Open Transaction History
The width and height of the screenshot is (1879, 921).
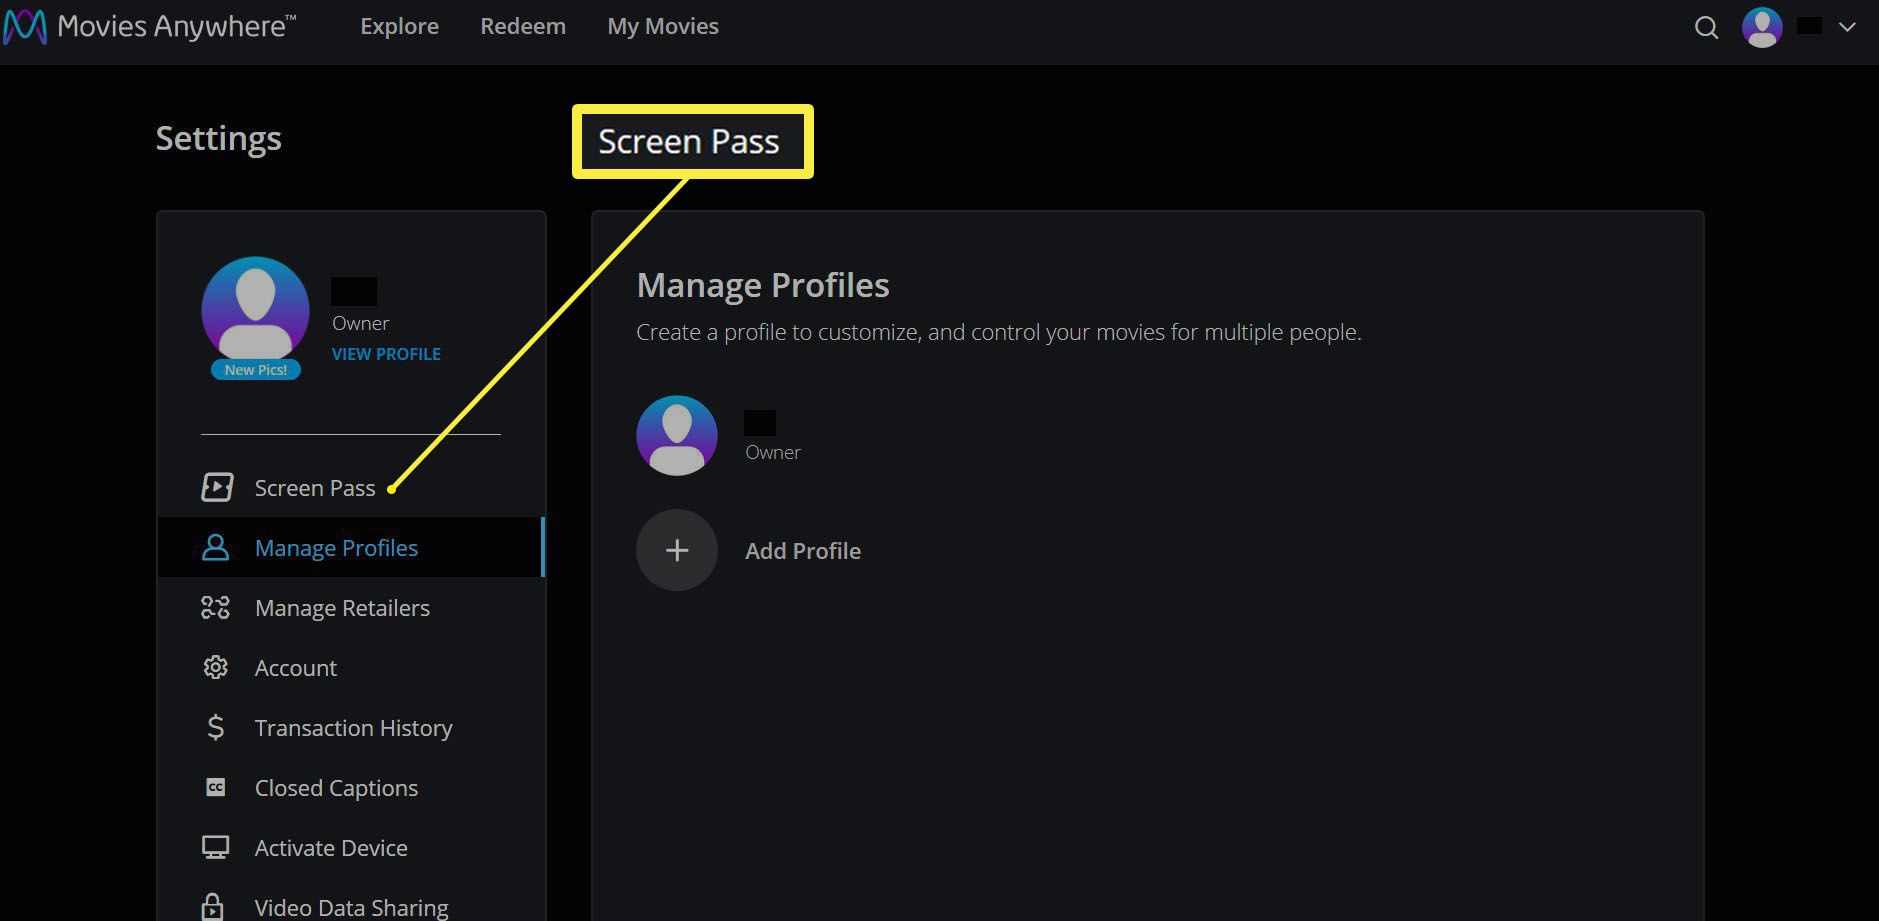[x=353, y=728]
